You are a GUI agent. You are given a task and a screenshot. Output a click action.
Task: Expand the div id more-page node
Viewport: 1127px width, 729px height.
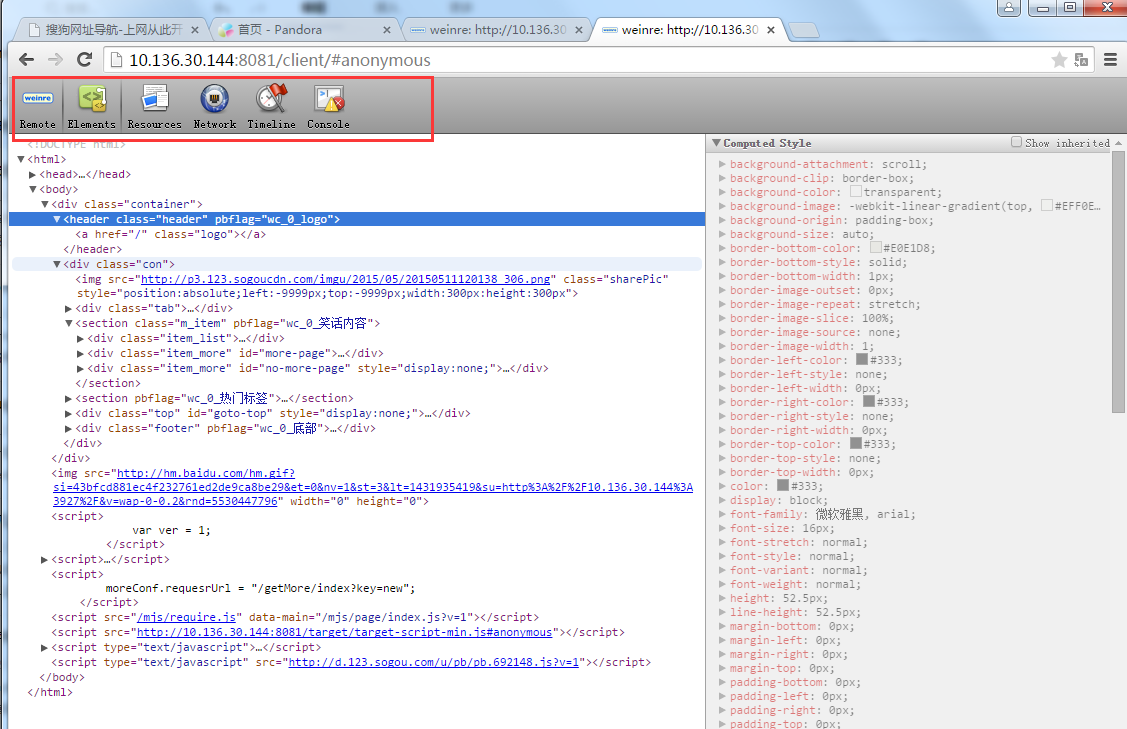pos(80,354)
